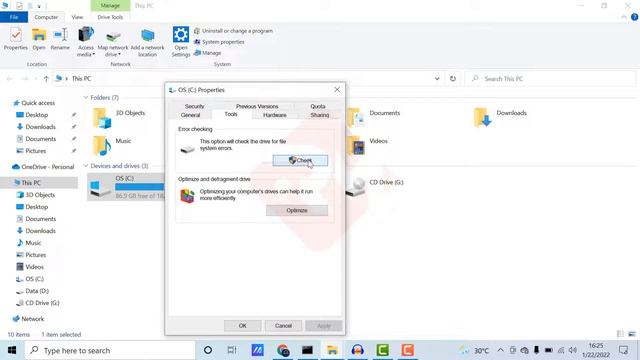Open the Cortana circle icon

click(x=208, y=350)
